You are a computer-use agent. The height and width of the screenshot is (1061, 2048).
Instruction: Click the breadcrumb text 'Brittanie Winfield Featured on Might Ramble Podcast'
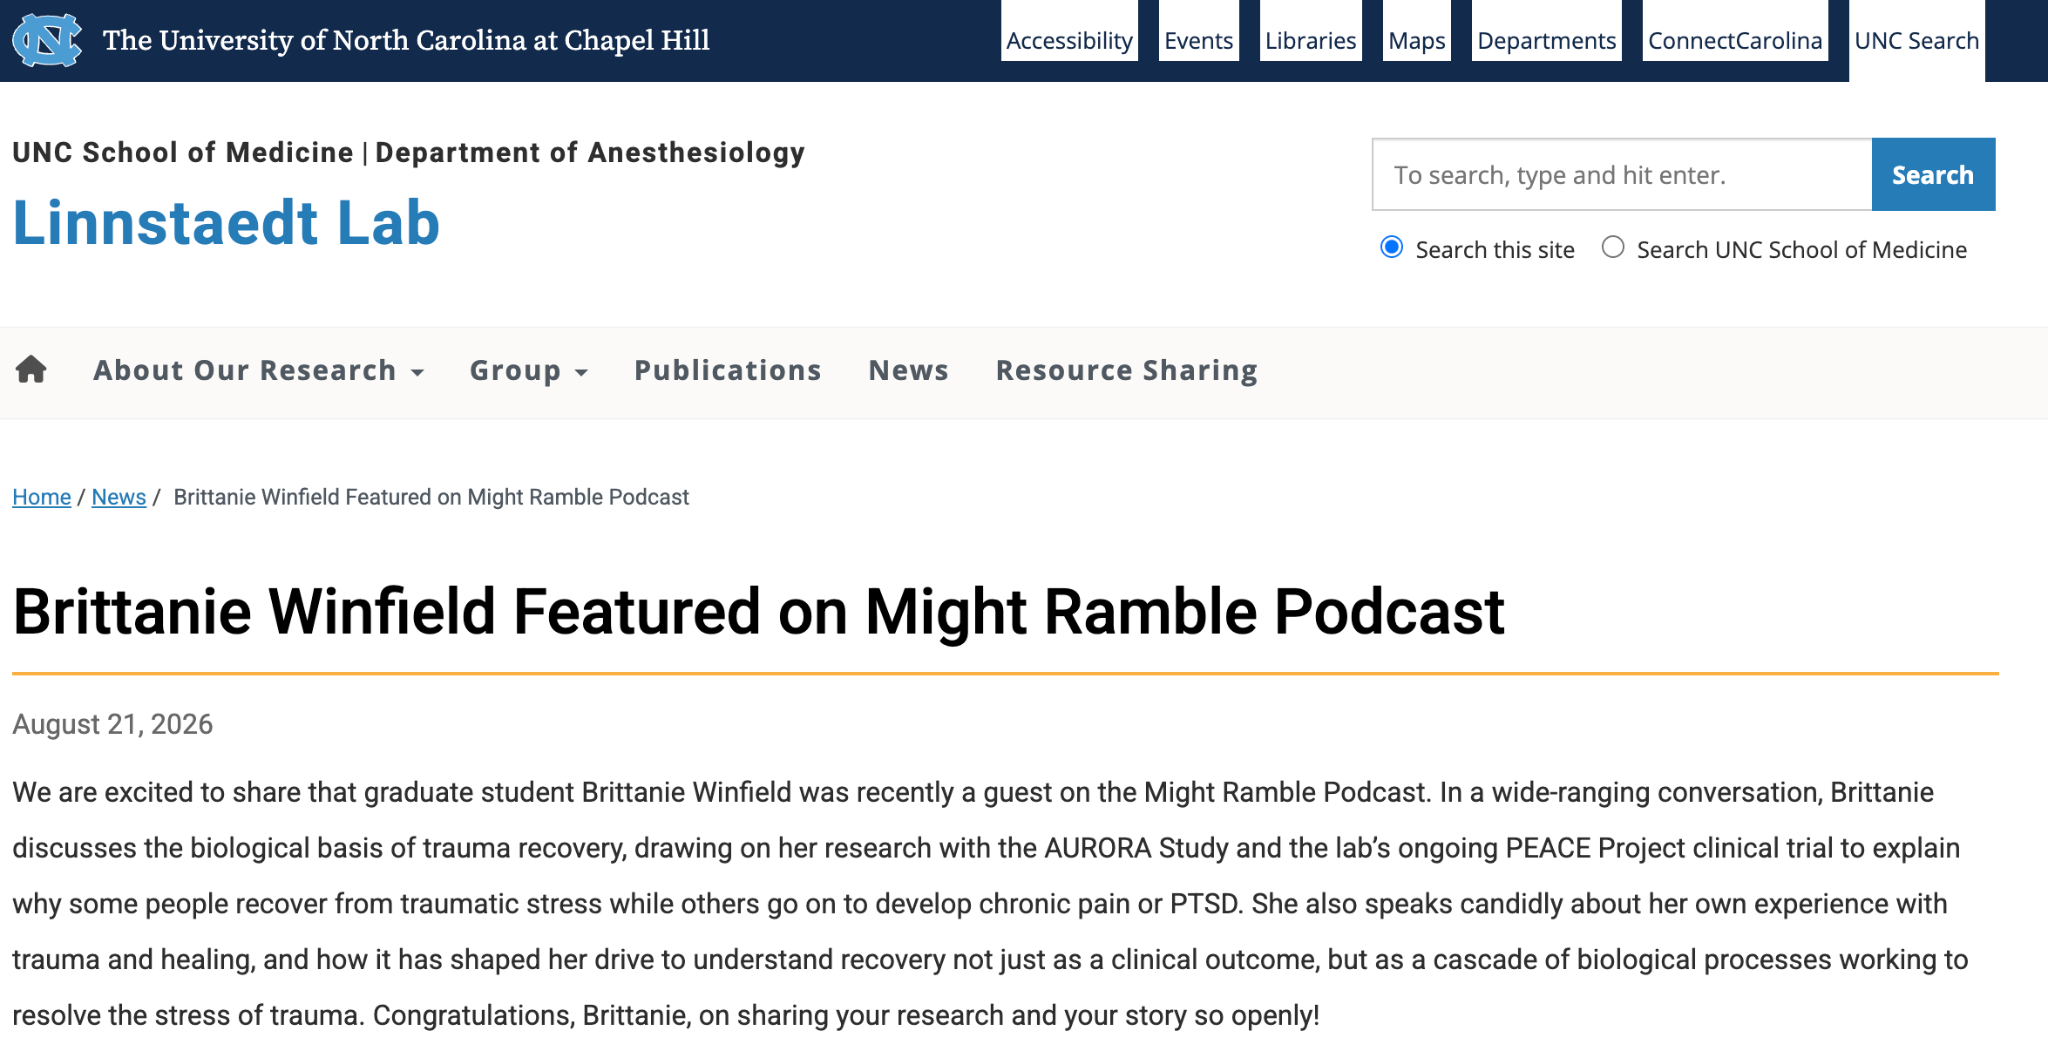(431, 497)
